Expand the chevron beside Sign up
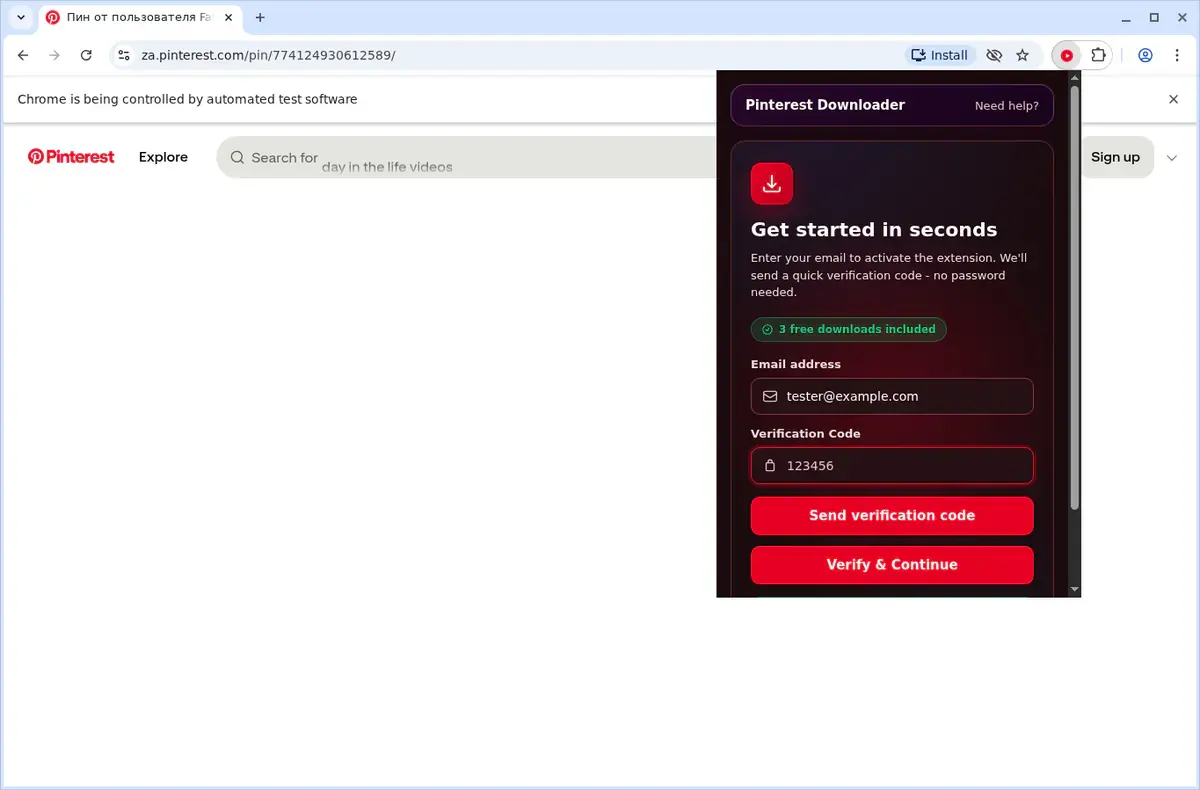This screenshot has height=790, width=1200. coord(1172,158)
